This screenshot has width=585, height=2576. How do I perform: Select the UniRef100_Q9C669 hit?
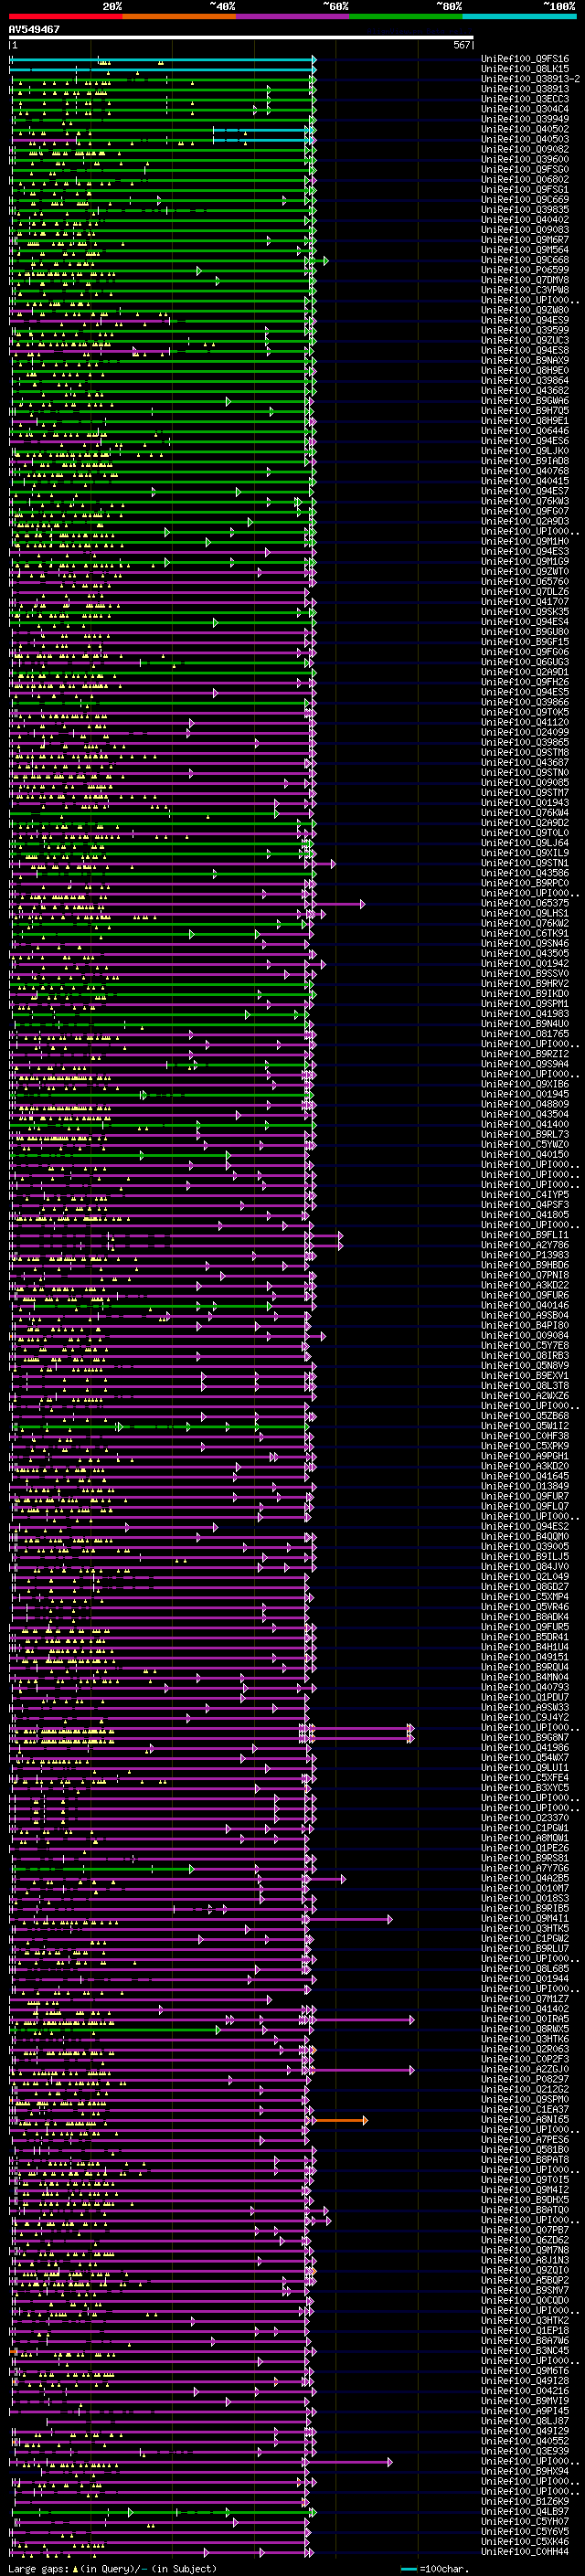click(525, 199)
